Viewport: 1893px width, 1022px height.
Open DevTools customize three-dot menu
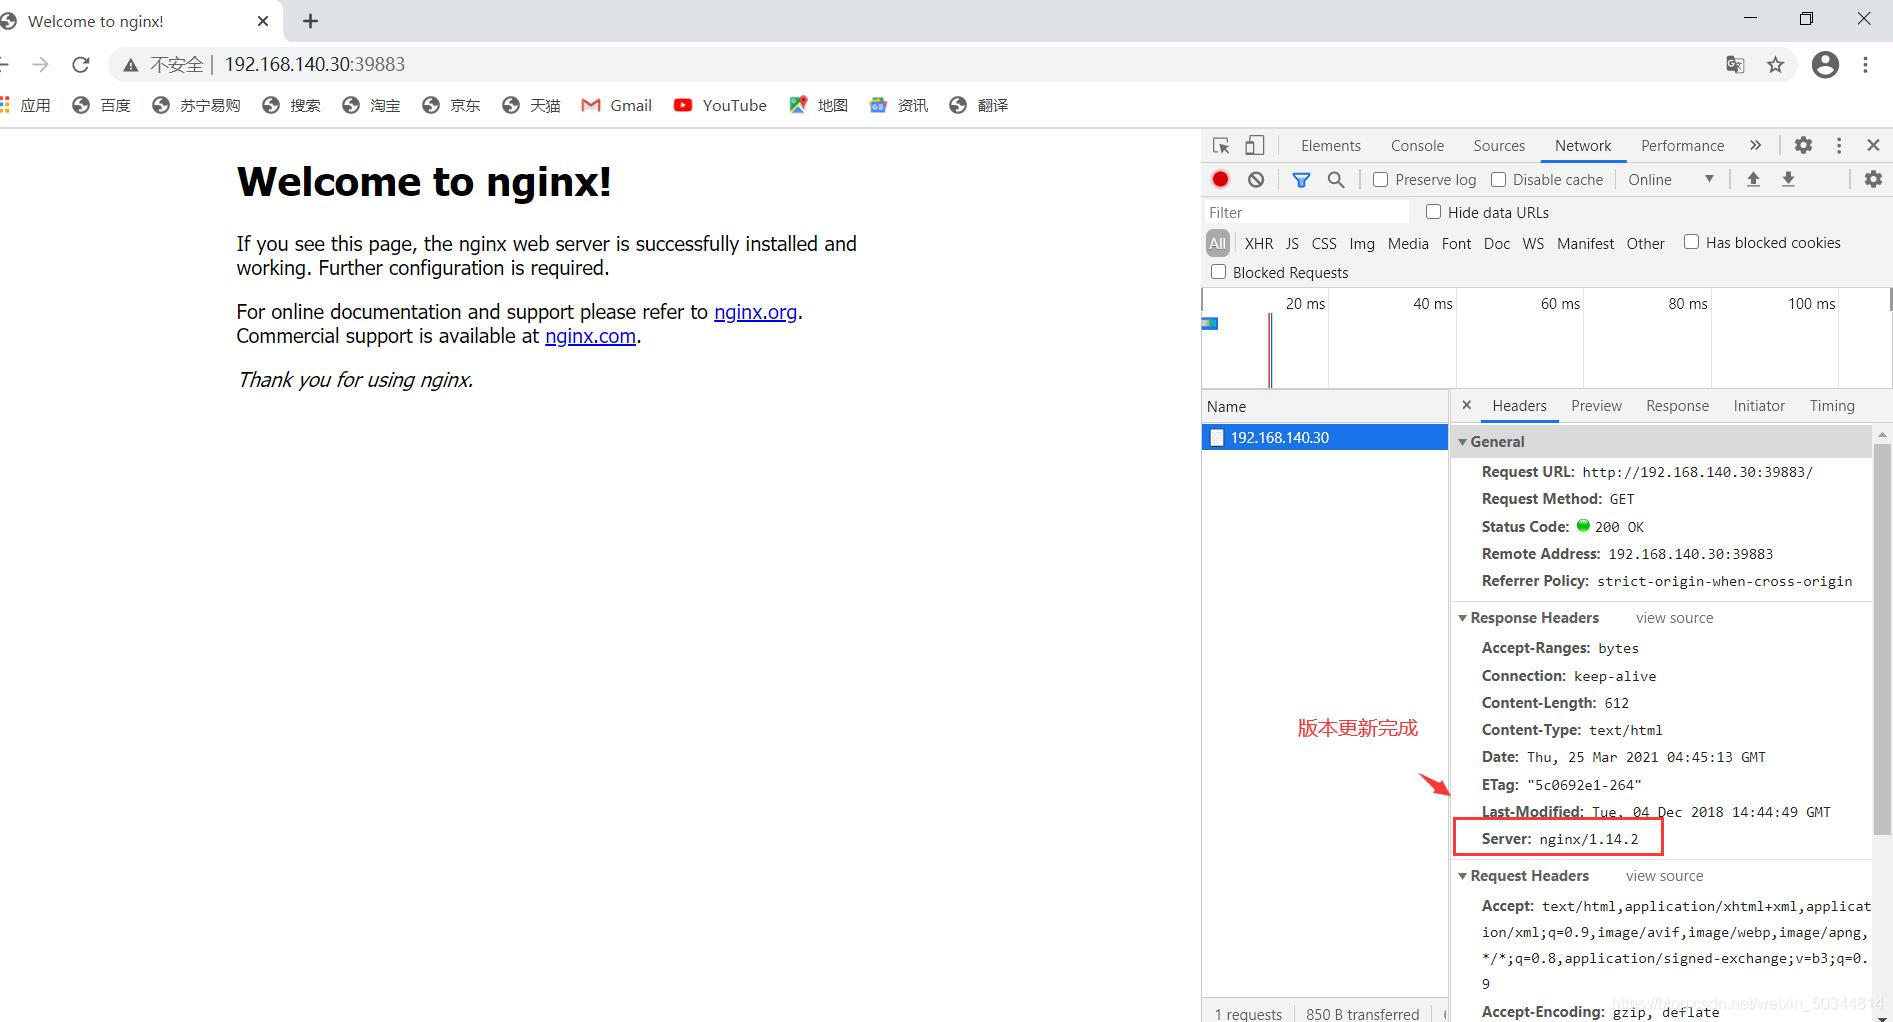click(x=1838, y=146)
